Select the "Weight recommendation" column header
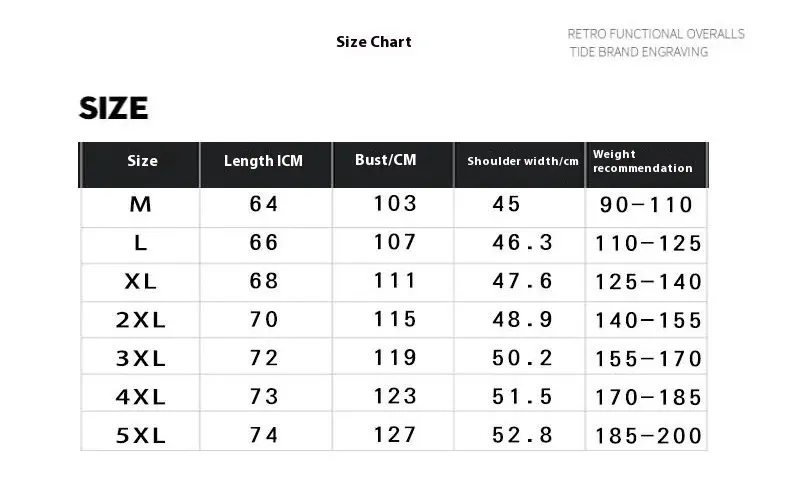This screenshot has height=483, width=790. click(642, 161)
